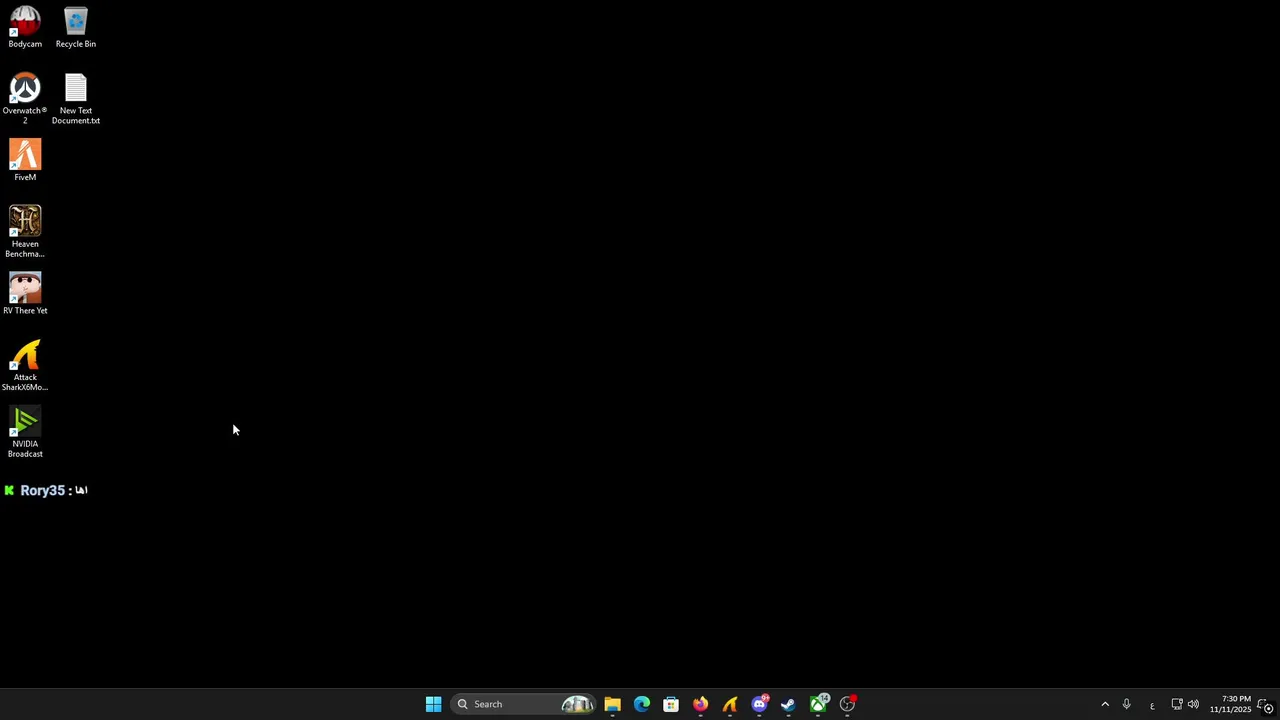The image size is (1280, 720).
Task: Open the clock and date calendar
Action: click(1230, 704)
